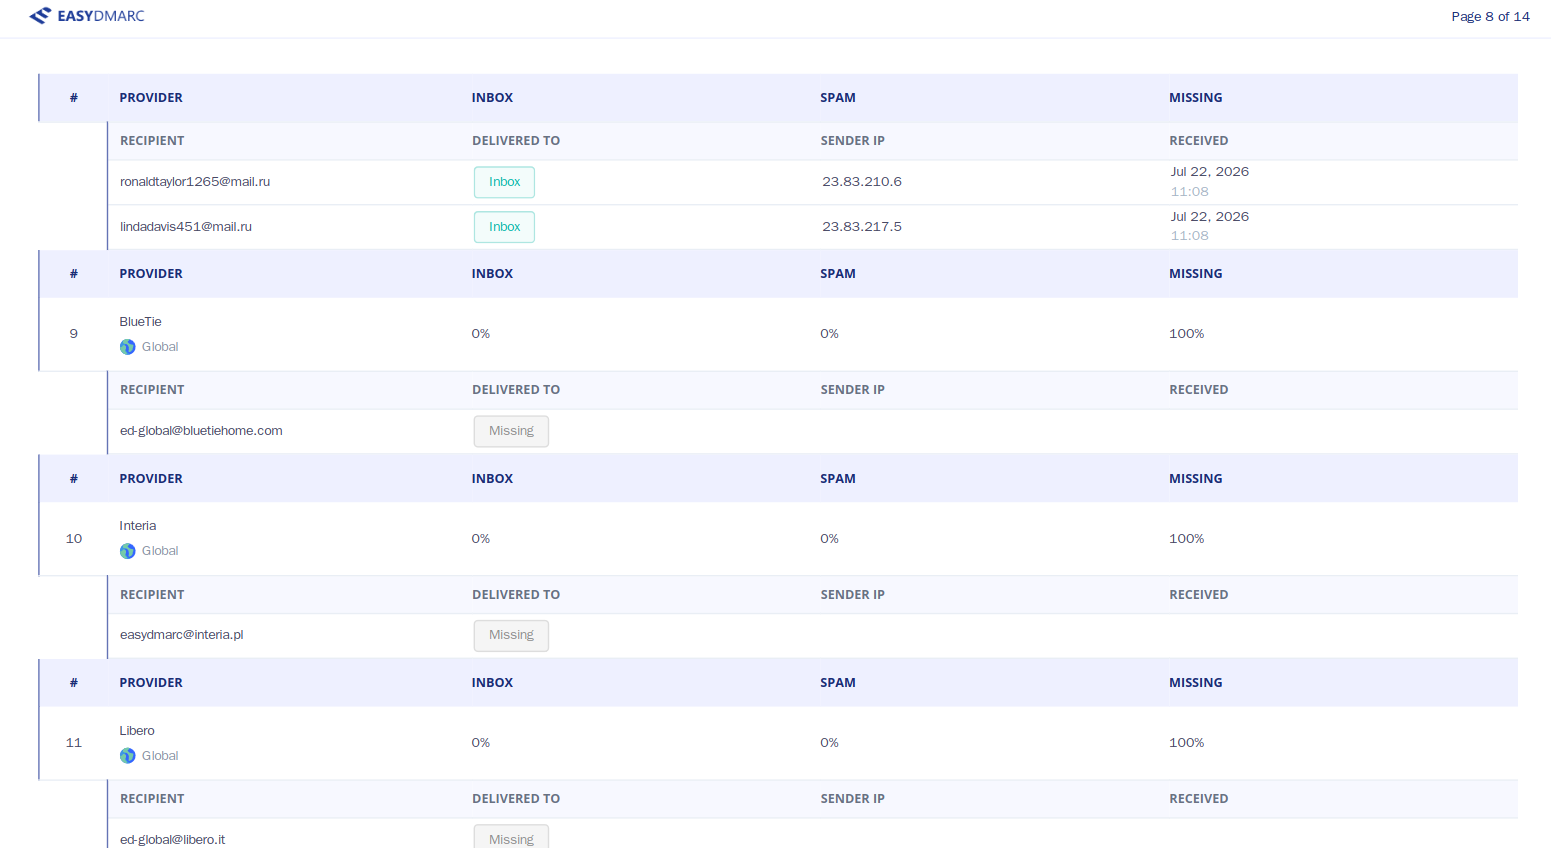Select recipient ronaldtaylor1265@mail.ru
The image size is (1551, 848).
pyautogui.click(x=195, y=182)
